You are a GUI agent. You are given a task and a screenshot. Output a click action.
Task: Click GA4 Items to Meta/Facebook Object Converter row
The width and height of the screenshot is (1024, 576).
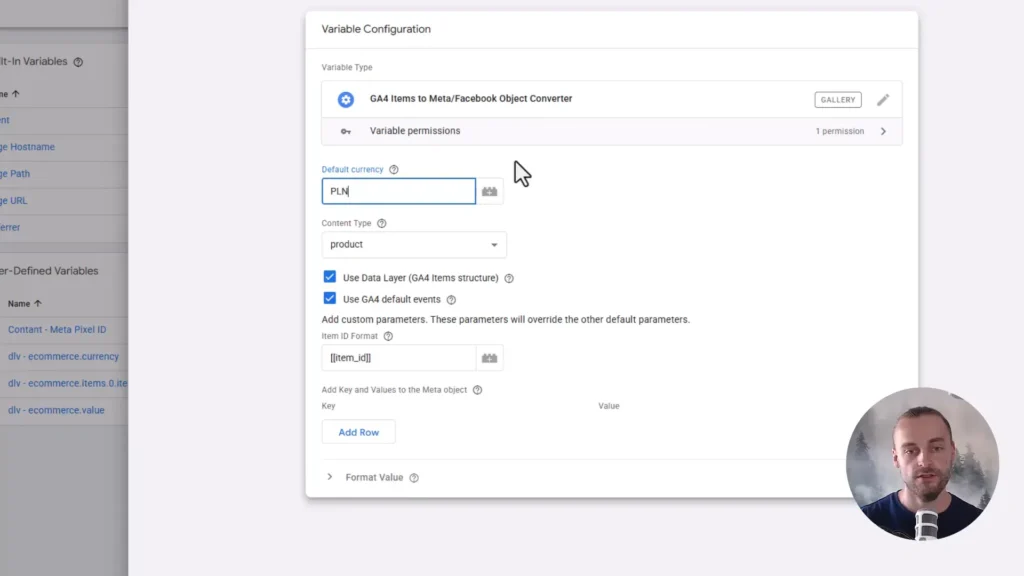pos(612,99)
